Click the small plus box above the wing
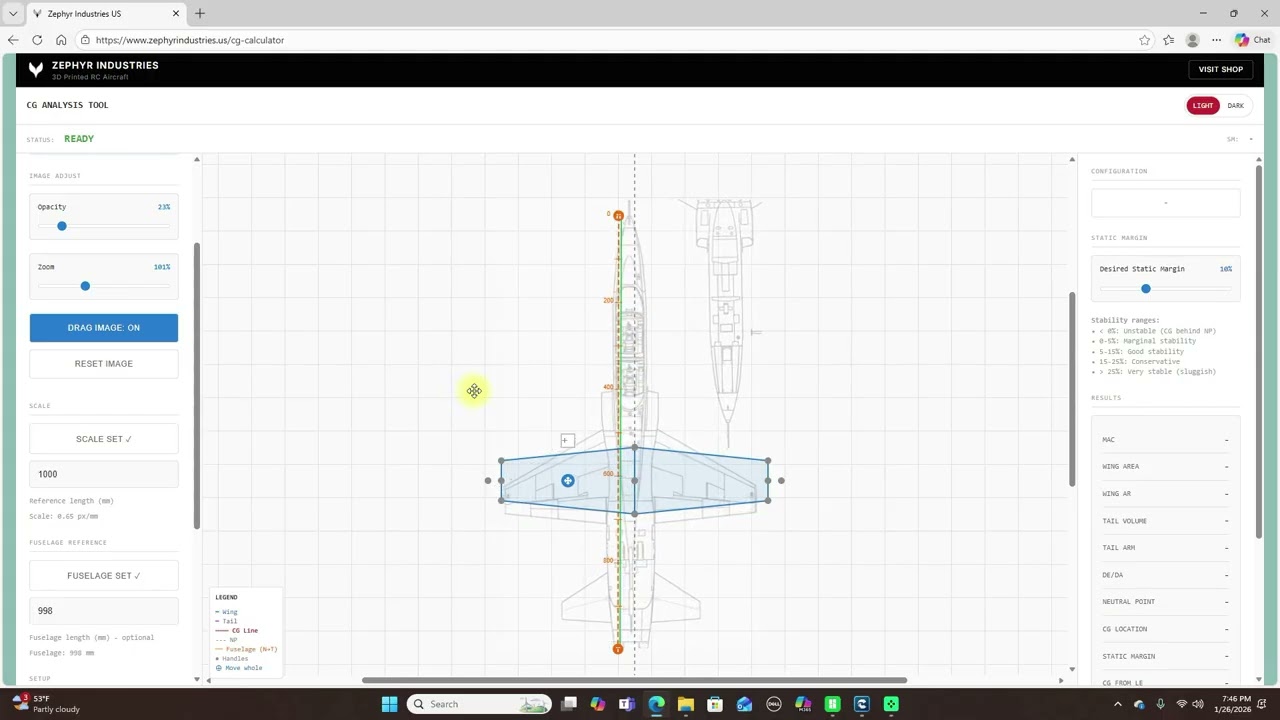The image size is (1280, 720). click(567, 440)
